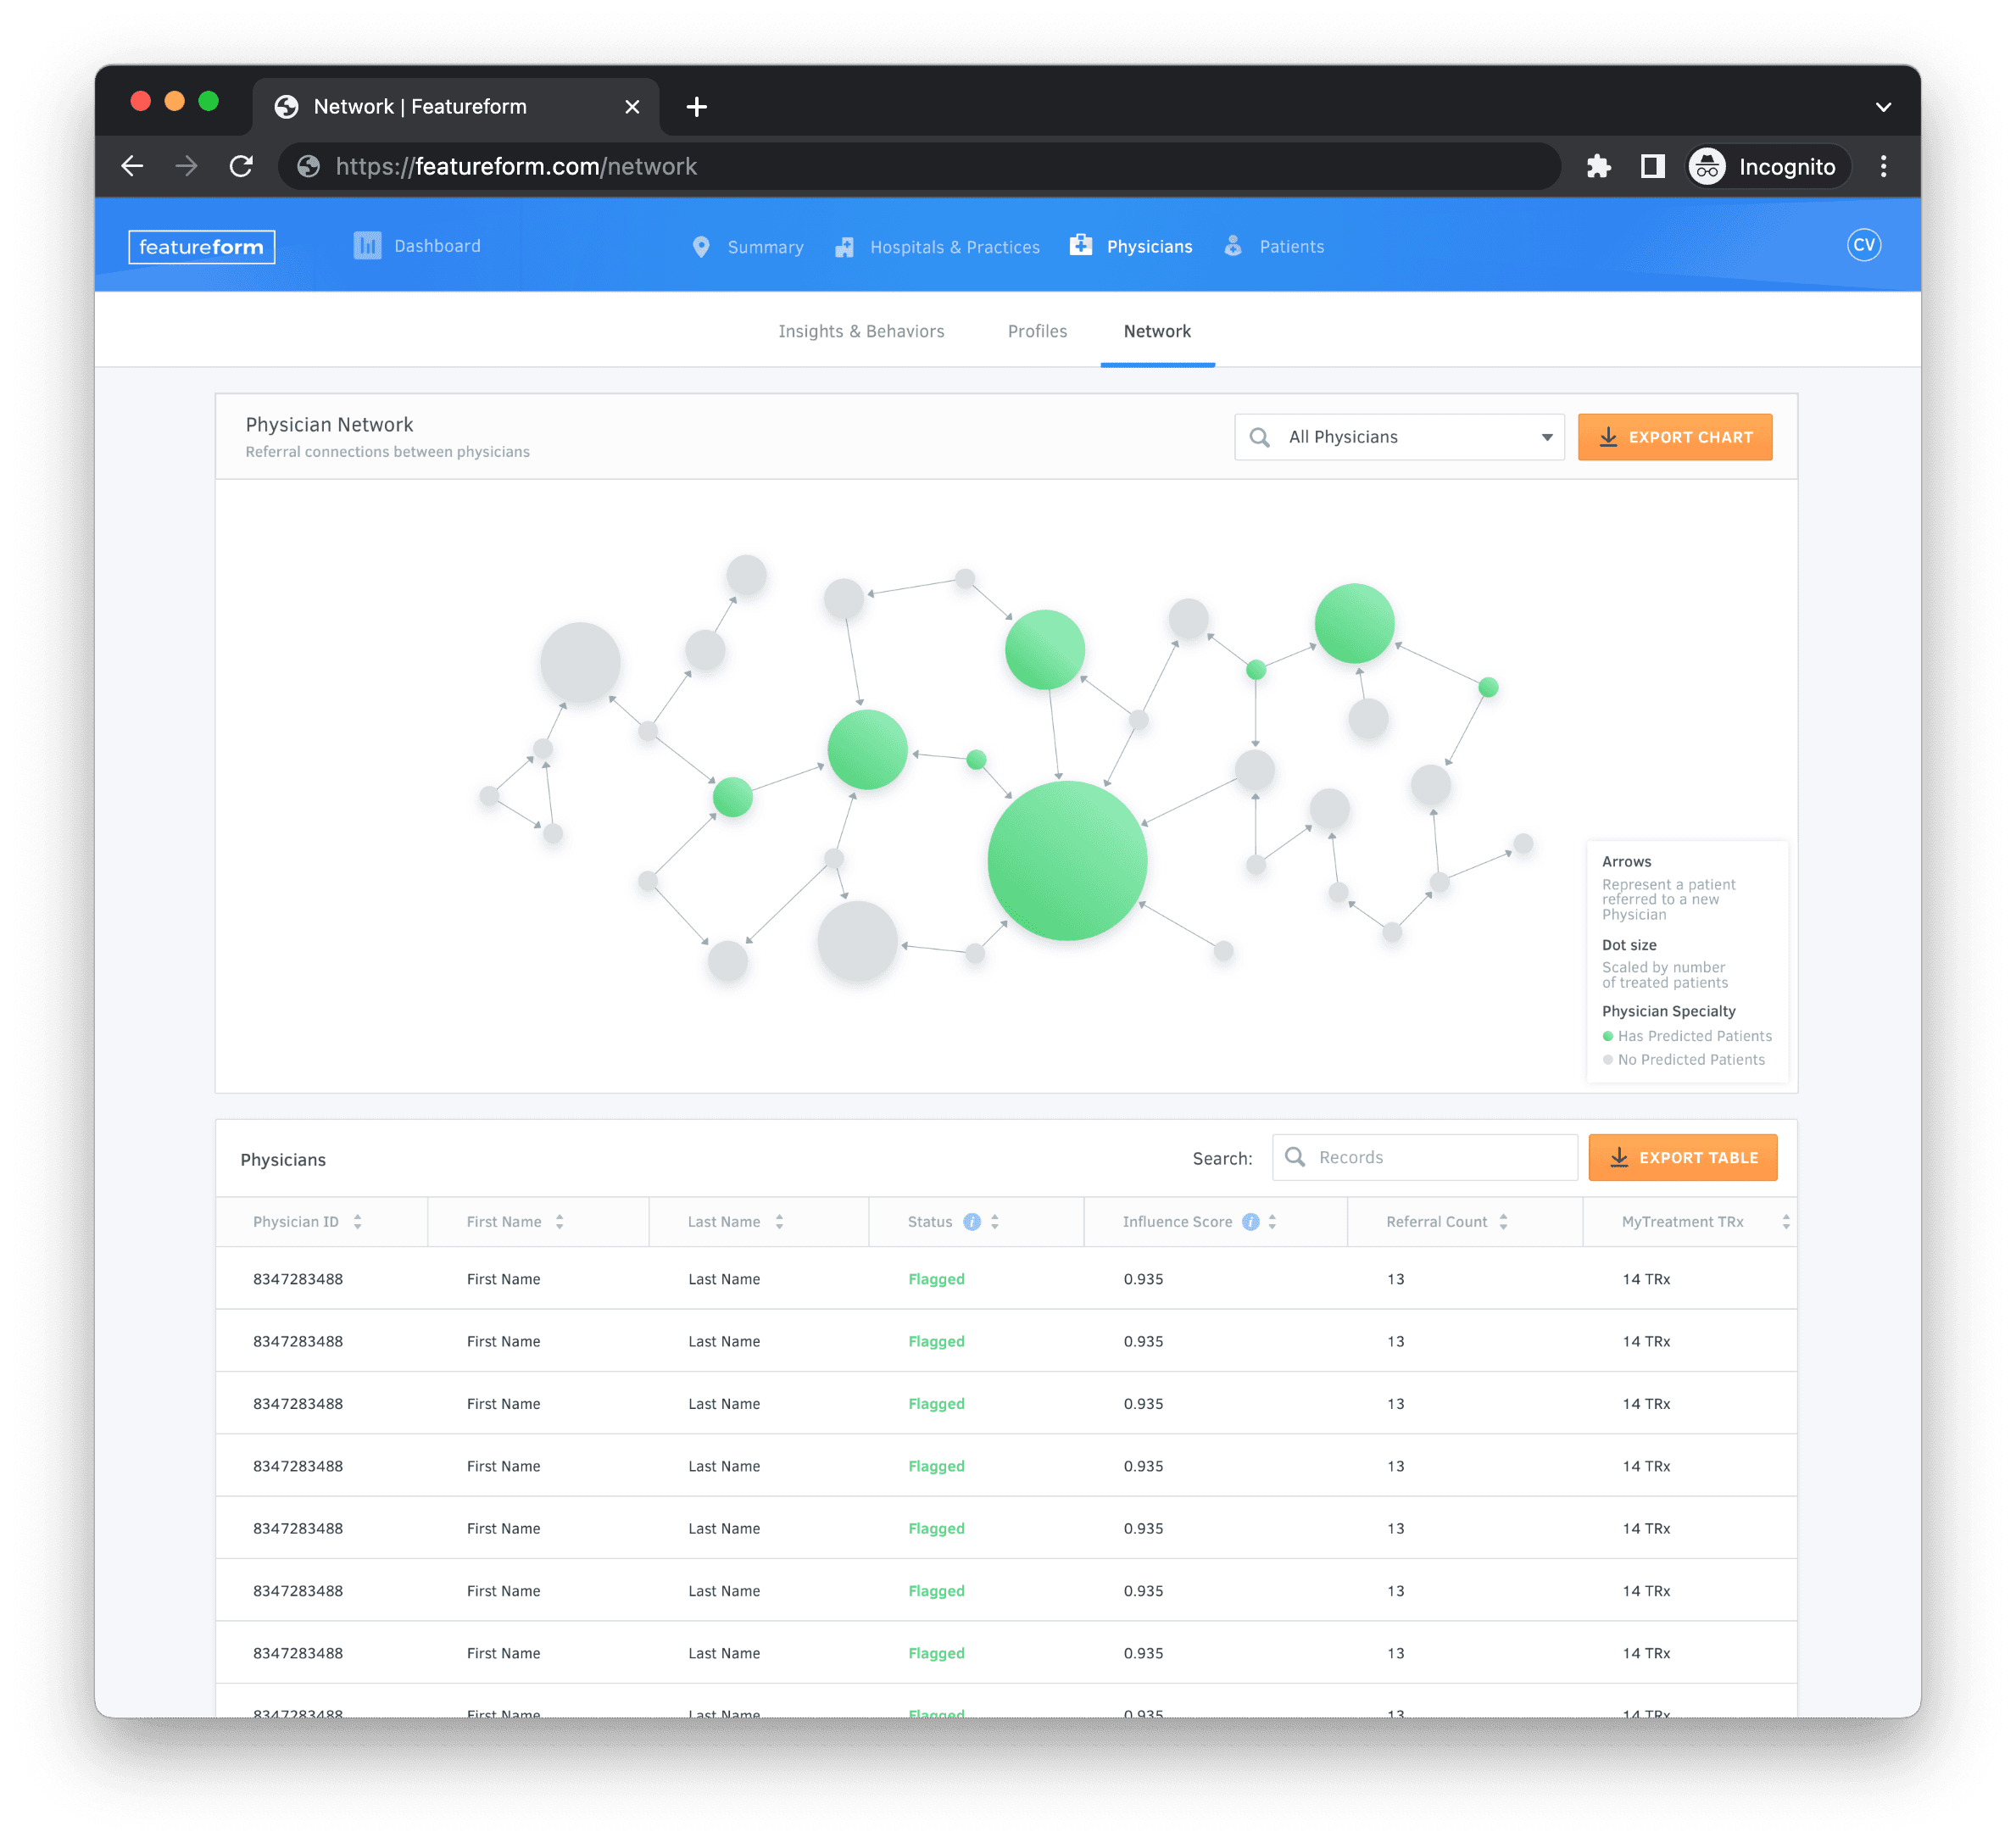
Task: Click the Incognito profile badge
Action: coord(1768,166)
